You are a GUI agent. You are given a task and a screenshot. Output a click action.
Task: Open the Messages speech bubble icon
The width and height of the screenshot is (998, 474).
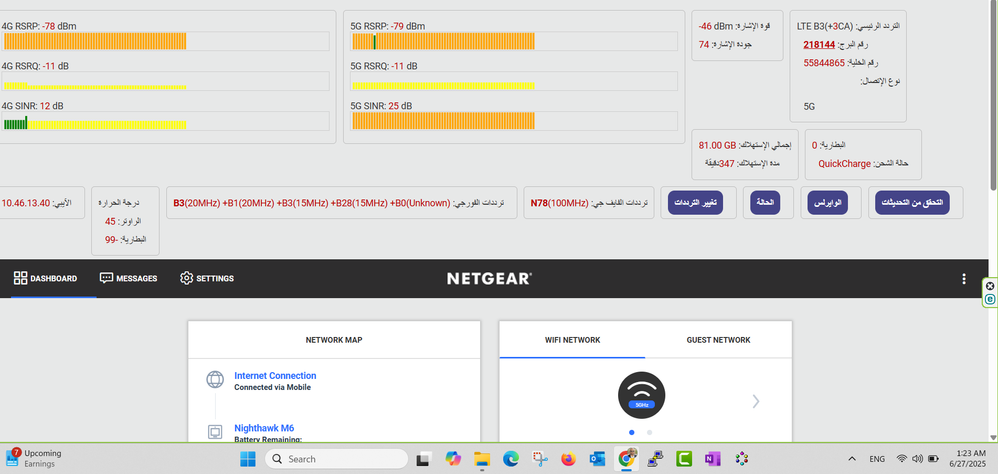(x=106, y=278)
